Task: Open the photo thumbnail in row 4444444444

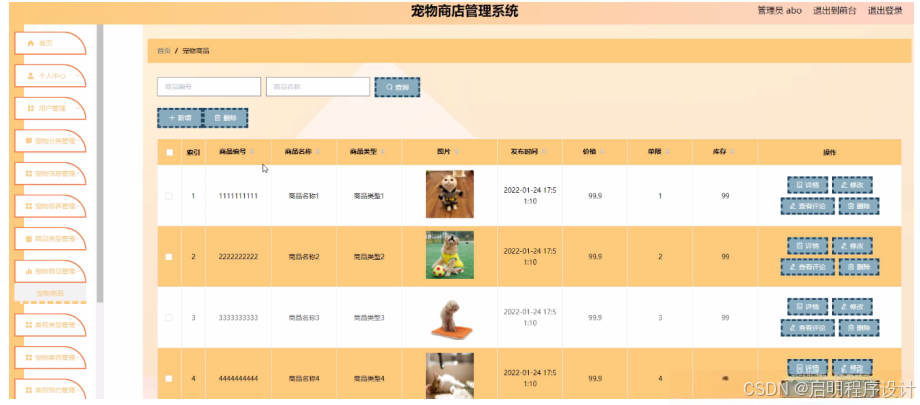Action: pos(449,376)
